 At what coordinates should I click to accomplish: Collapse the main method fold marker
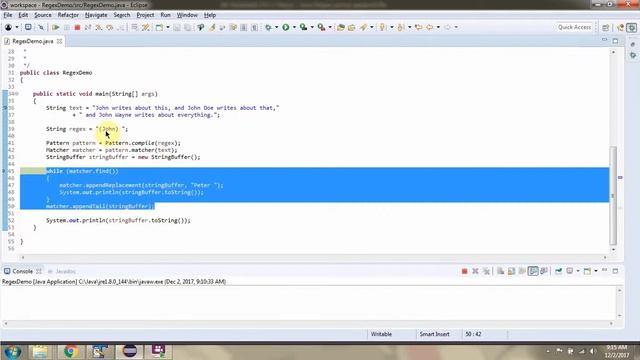17,94
